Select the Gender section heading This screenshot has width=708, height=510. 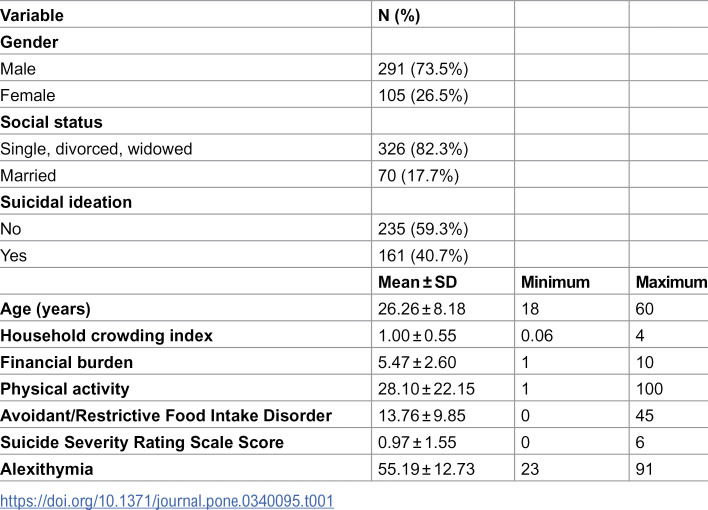pyautogui.click(x=29, y=42)
